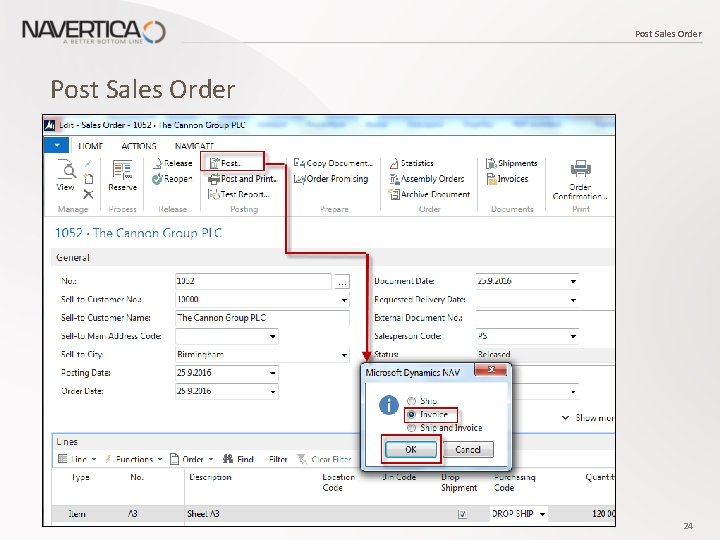The image size is (720, 540).
Task: Open the Sell-to Main Address Code dropdown
Action: (x=272, y=337)
